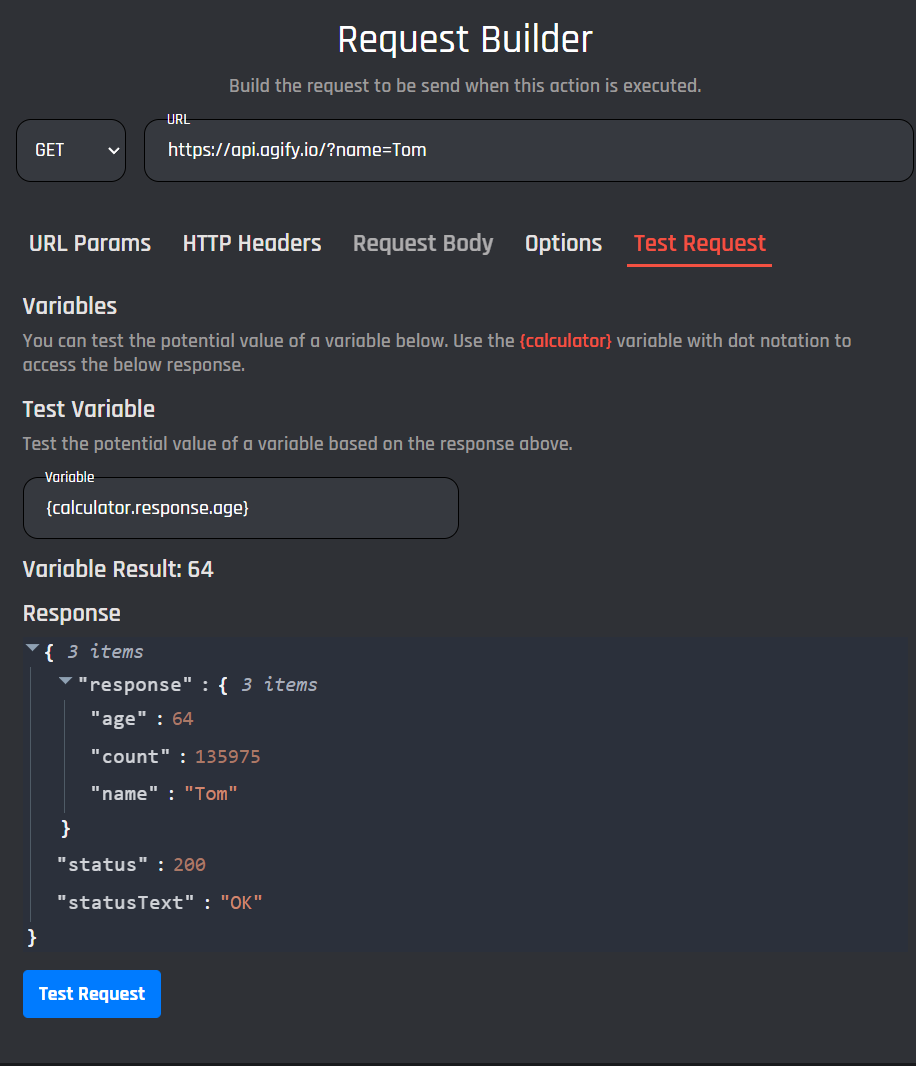Click the statusText value "OK"
This screenshot has height=1066, width=916.
[x=241, y=903]
